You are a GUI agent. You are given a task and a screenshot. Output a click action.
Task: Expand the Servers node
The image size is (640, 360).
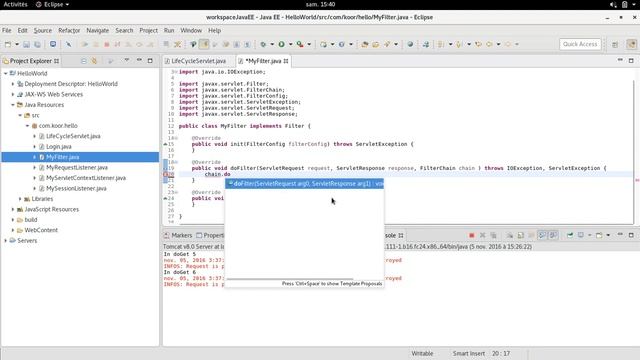(x=6, y=241)
